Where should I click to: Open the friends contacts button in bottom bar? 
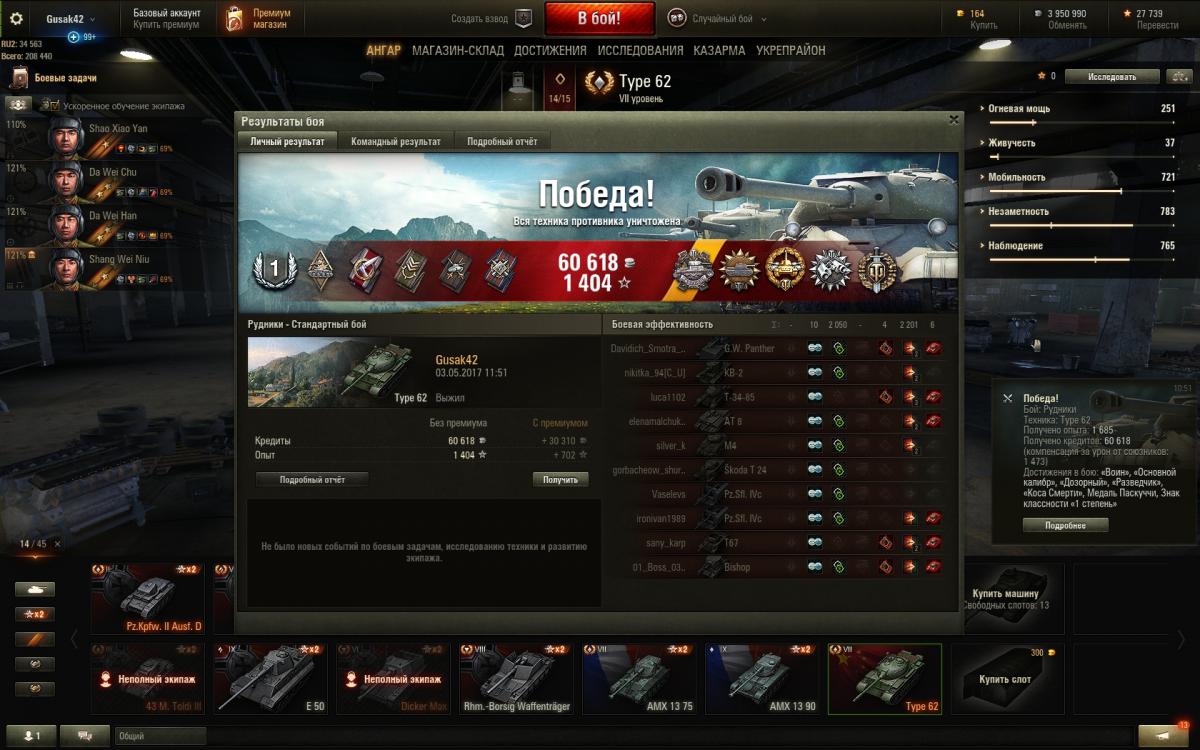pos(32,736)
